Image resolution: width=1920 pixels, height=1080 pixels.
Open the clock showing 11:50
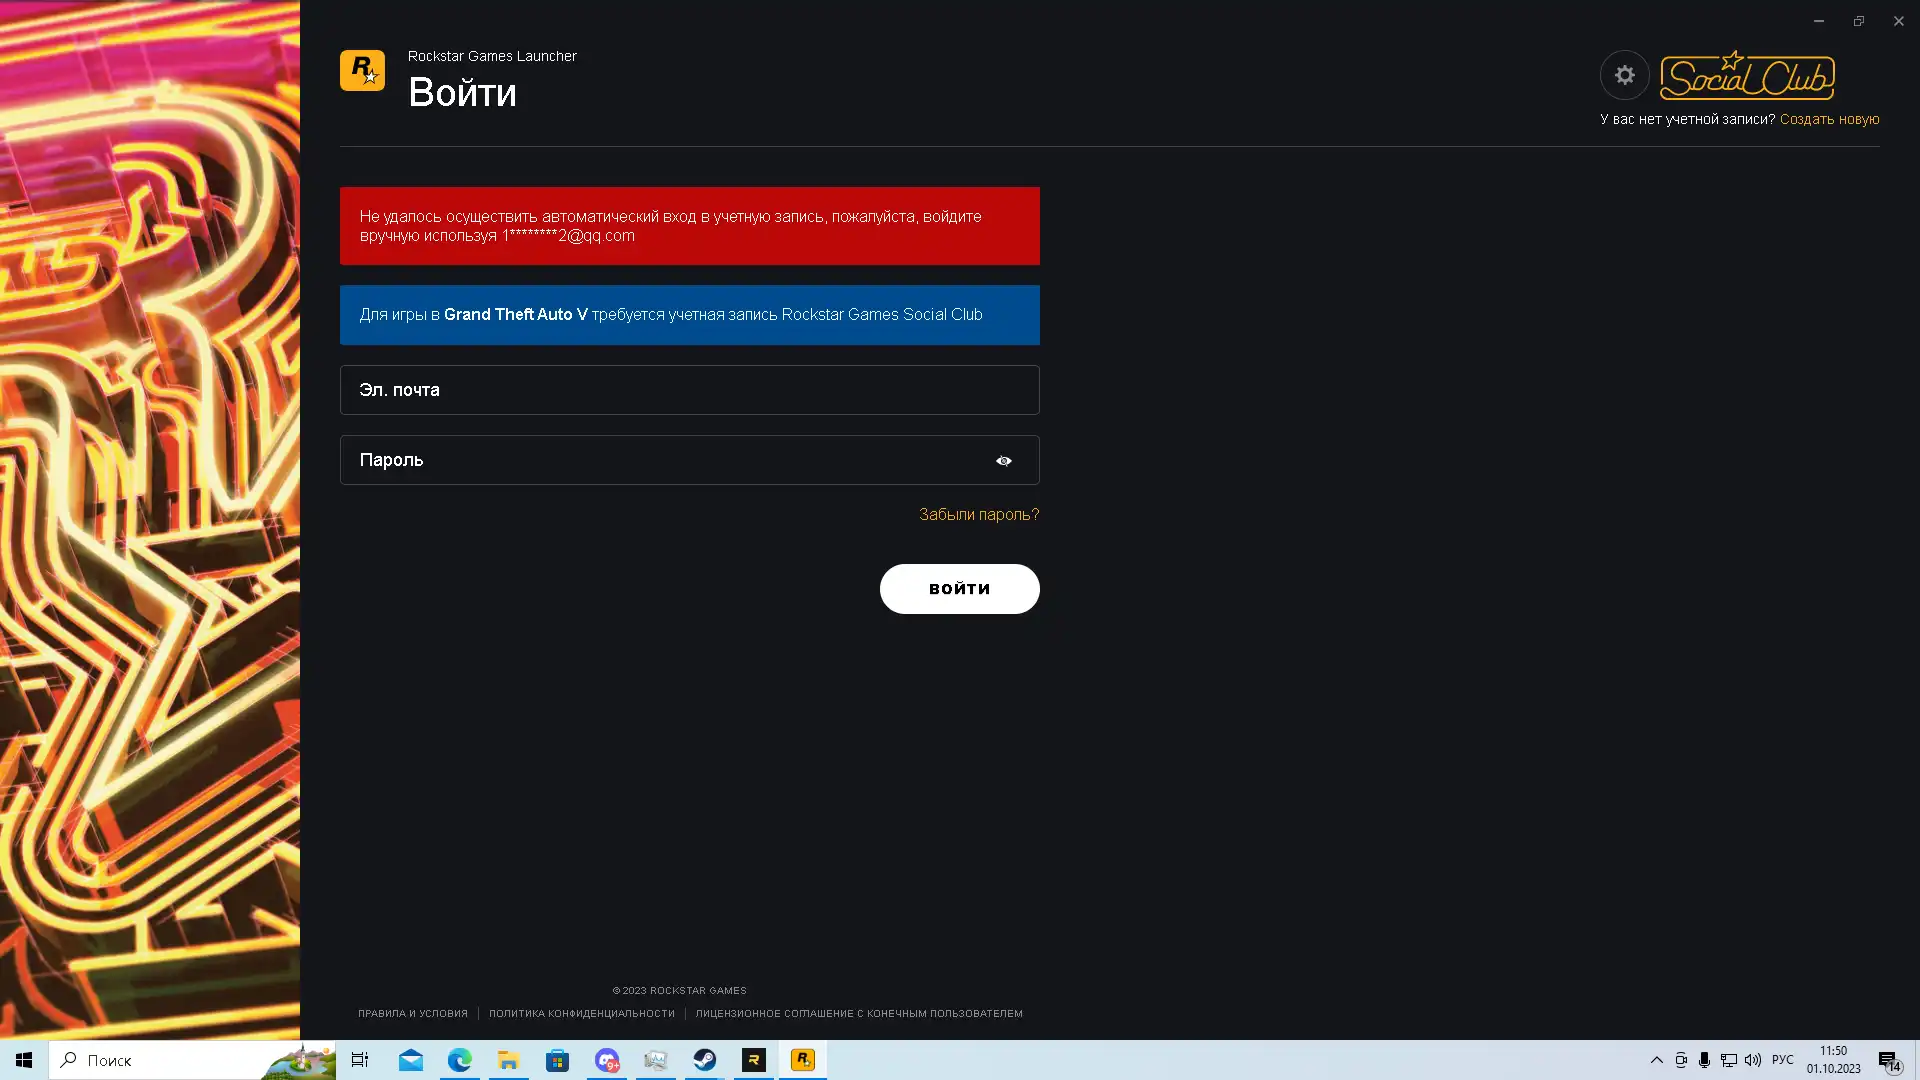click(1833, 1060)
